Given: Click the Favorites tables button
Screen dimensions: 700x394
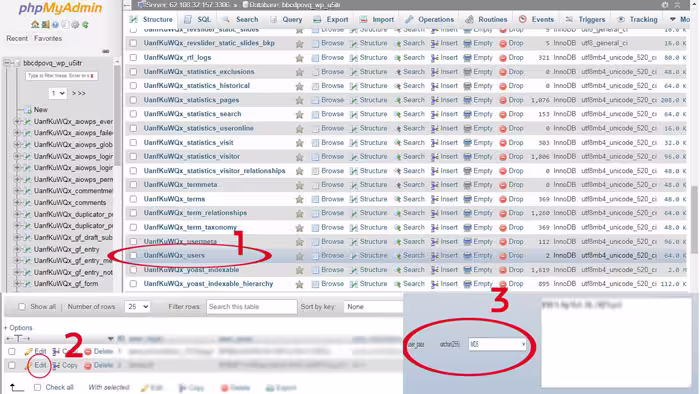Looking at the screenshot, I should tap(48, 39).
